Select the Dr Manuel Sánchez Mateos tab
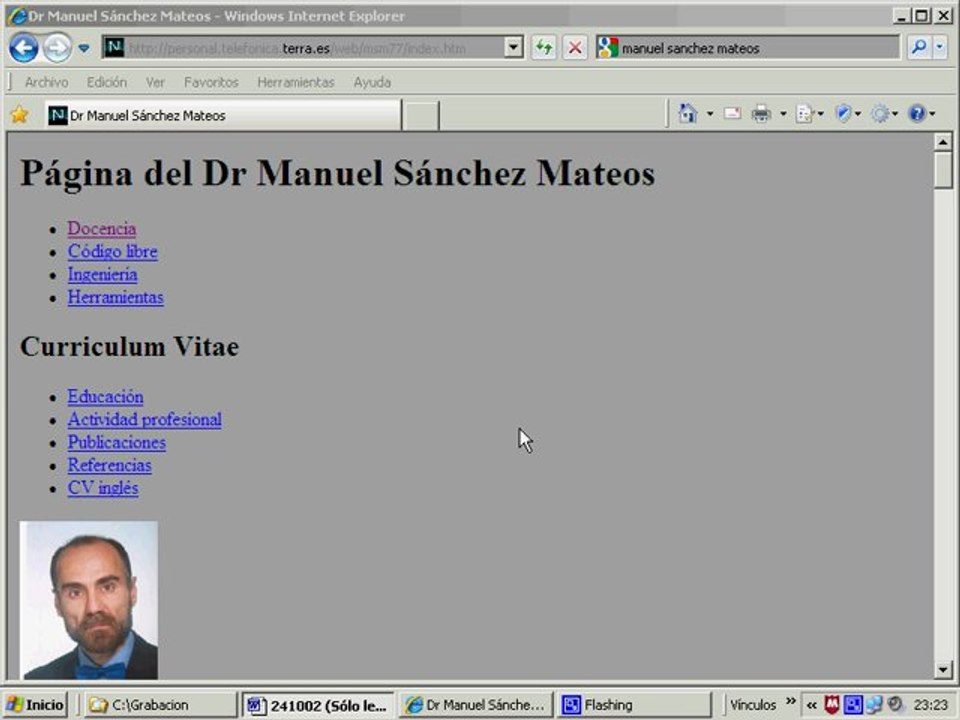This screenshot has height=720, width=960. tap(223, 115)
